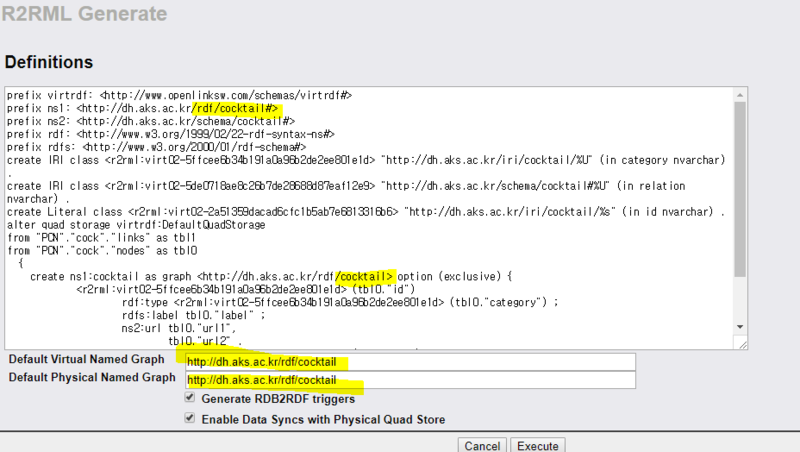Click the scroll-down arrow of Definitions box

[740, 326]
